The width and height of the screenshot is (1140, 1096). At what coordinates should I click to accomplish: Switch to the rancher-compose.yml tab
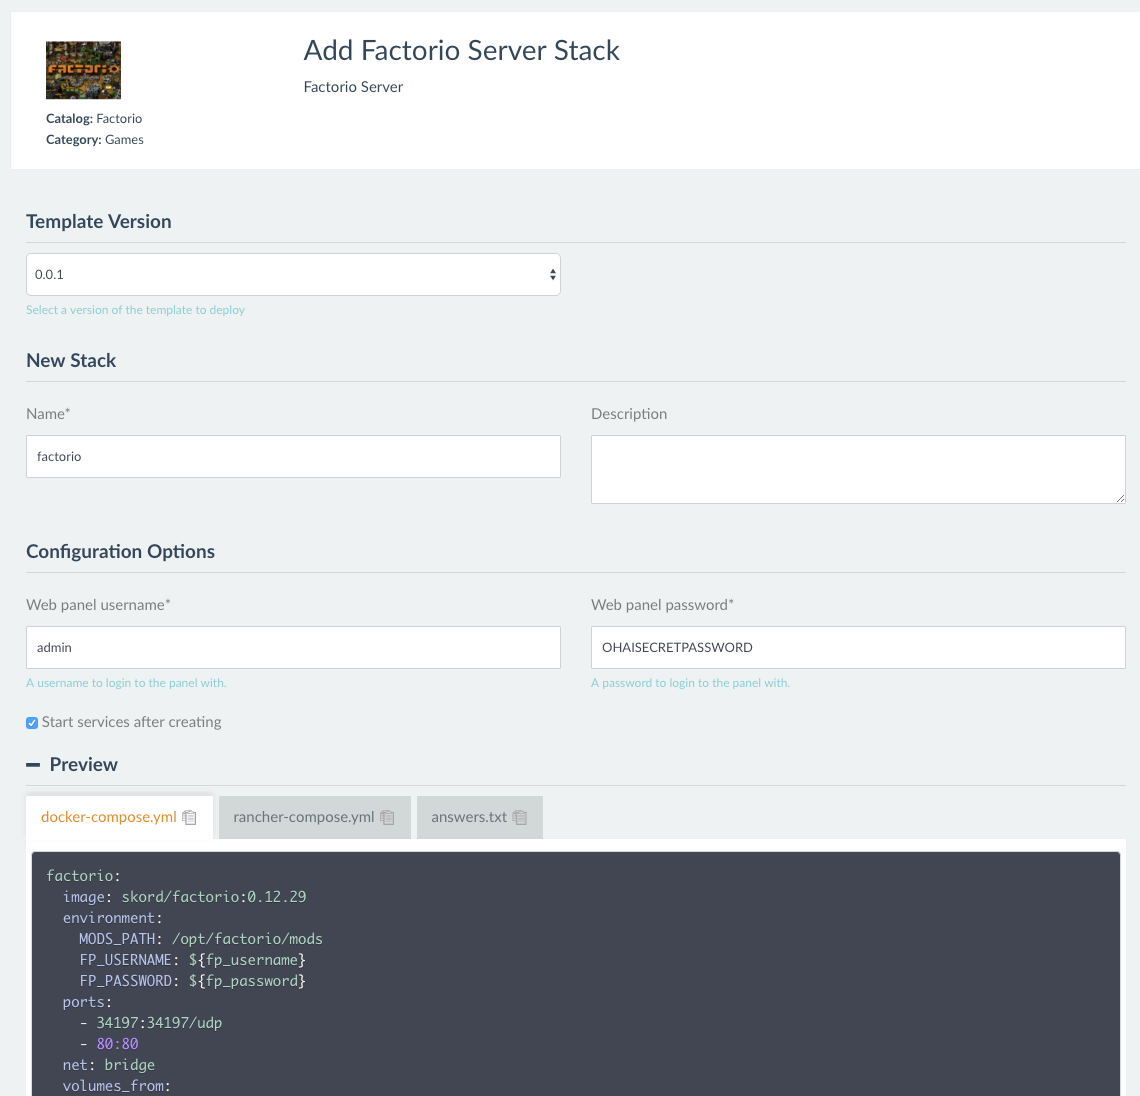(303, 817)
